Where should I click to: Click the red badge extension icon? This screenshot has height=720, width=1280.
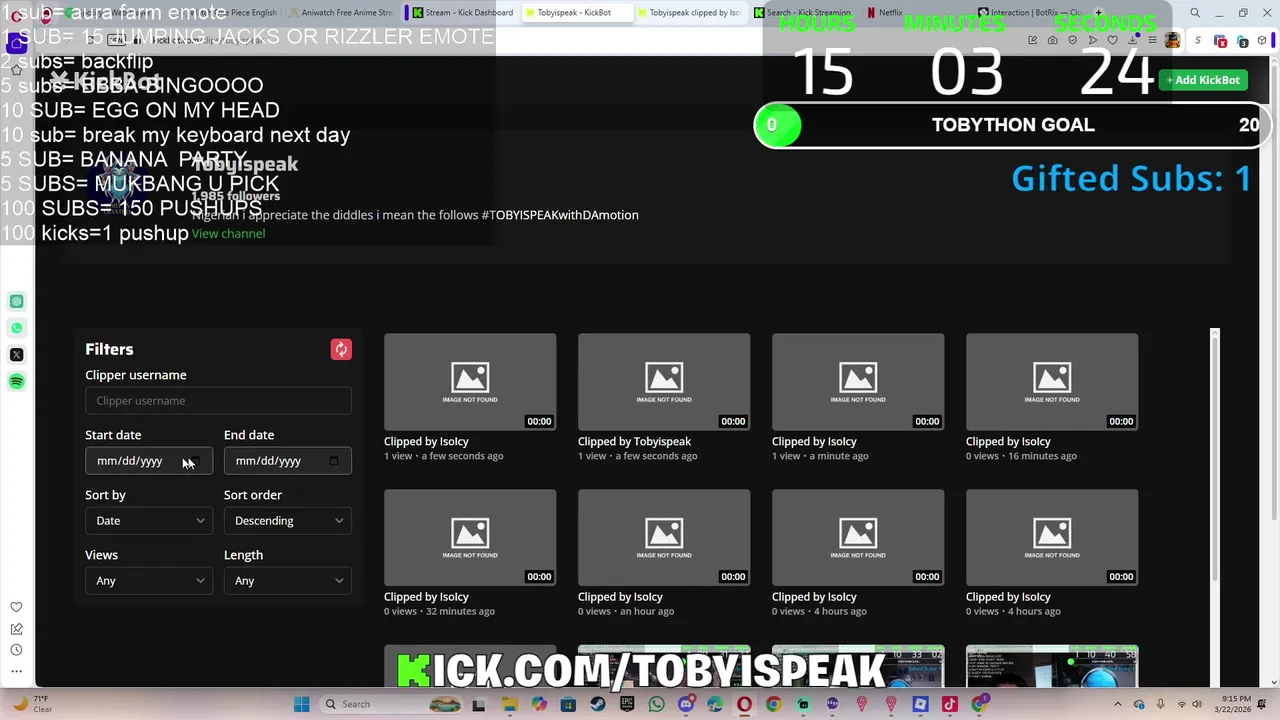pos(1221,41)
